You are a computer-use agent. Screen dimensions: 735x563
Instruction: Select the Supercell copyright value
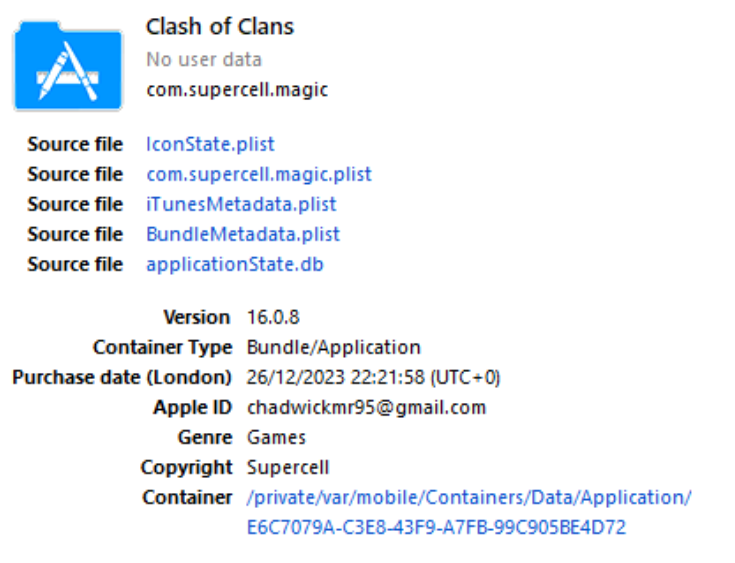coord(288,467)
